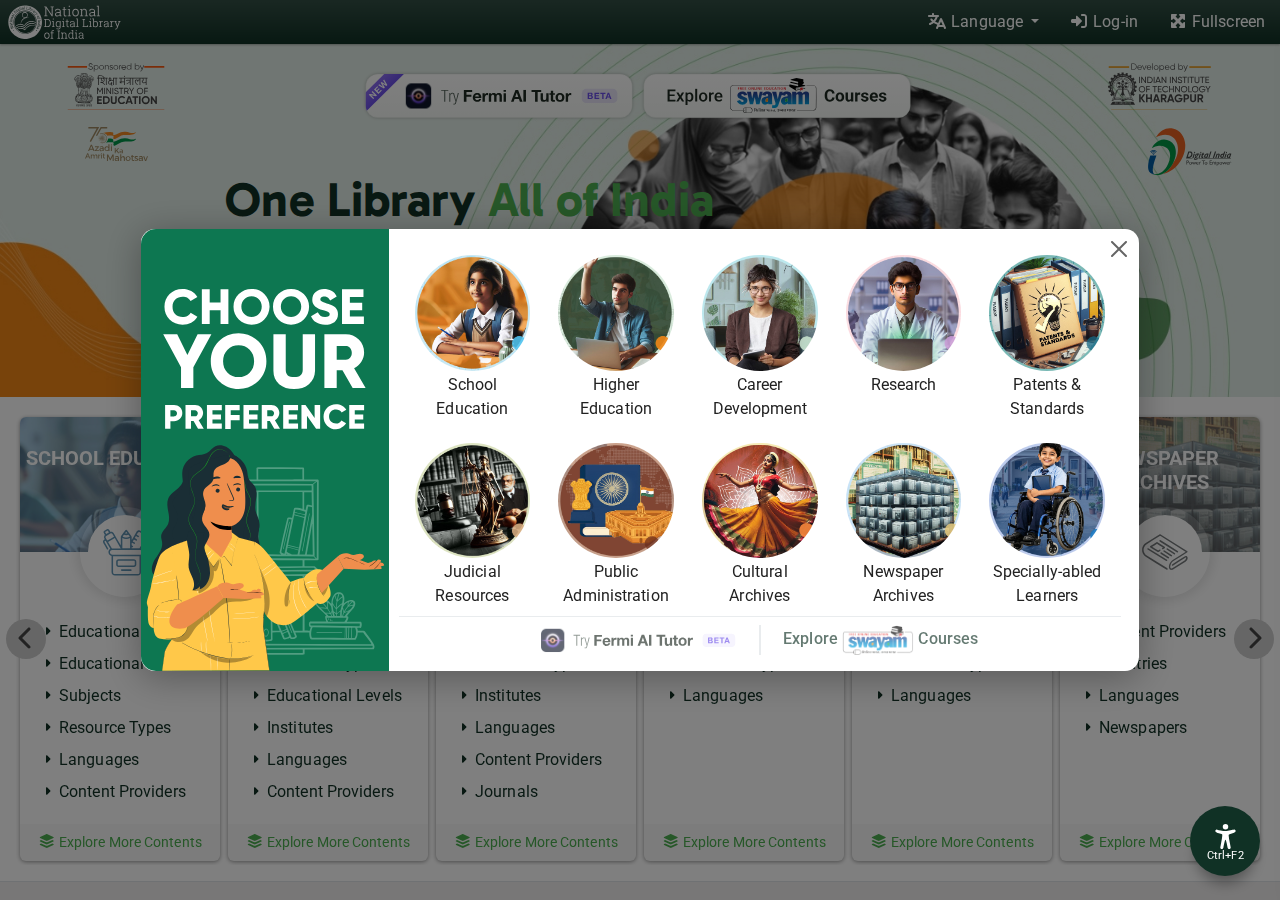Click the Ministry of Education sponsor logo
This screenshot has height=900, width=1280.
click(116, 86)
